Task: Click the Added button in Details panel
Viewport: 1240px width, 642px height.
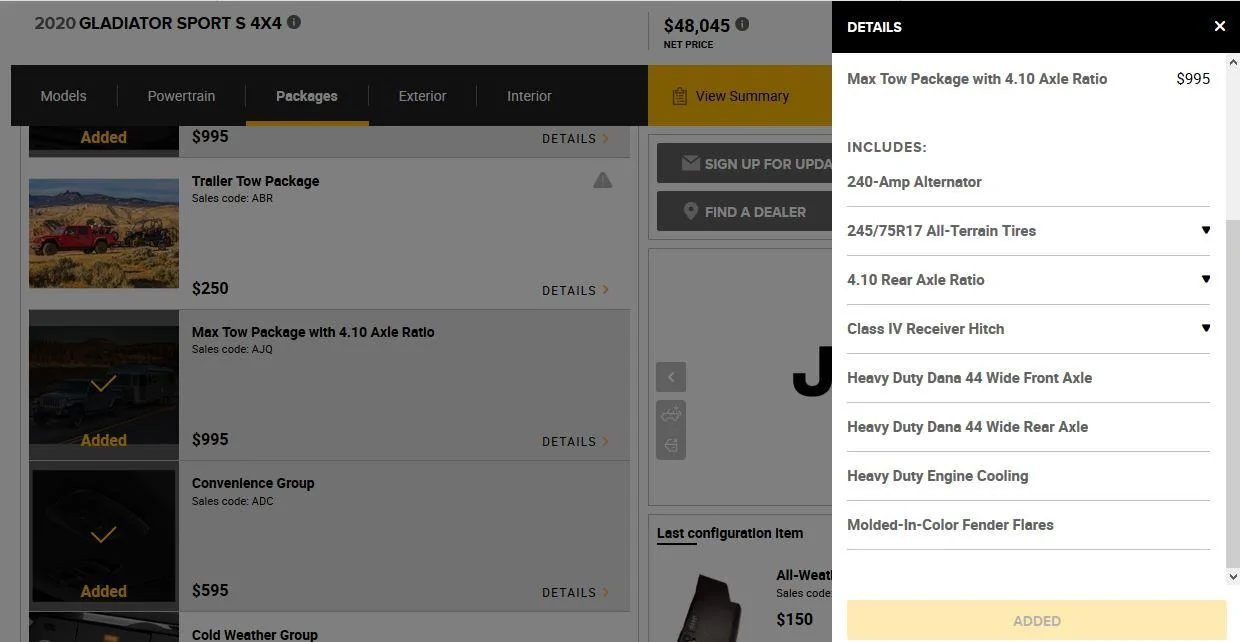Action: 1036,621
